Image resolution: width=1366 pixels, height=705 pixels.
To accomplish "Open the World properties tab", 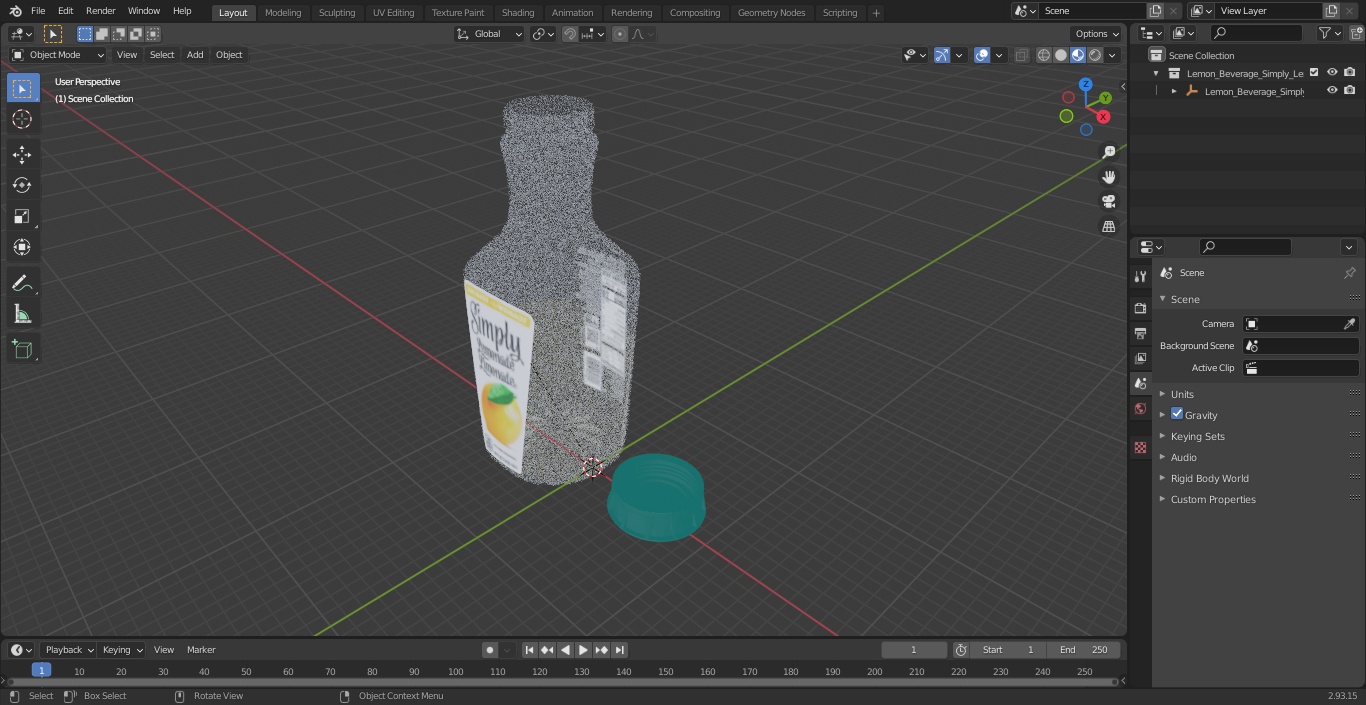I will (x=1140, y=408).
